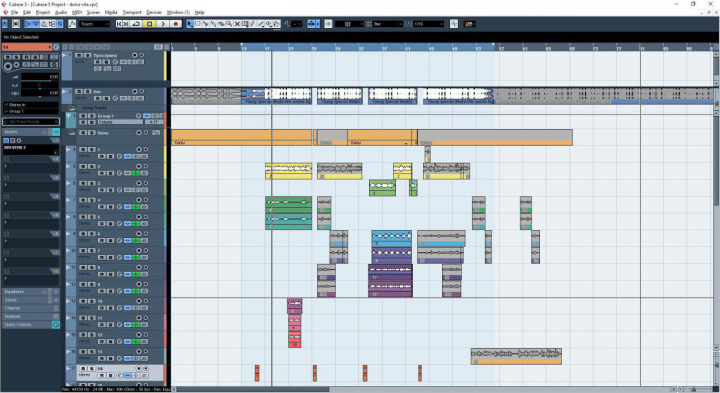
Task: Go to next marker transport button
Action: coord(126,24)
